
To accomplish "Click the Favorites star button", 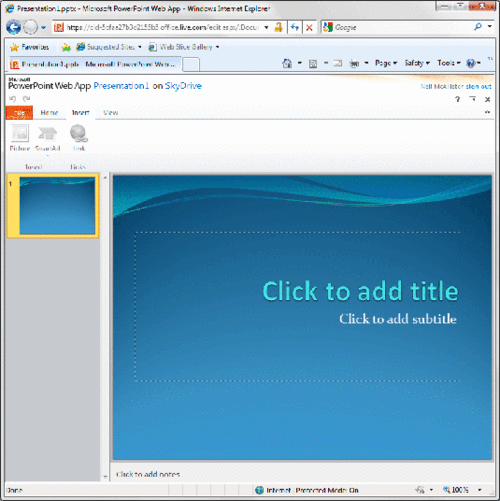I will point(29,47).
